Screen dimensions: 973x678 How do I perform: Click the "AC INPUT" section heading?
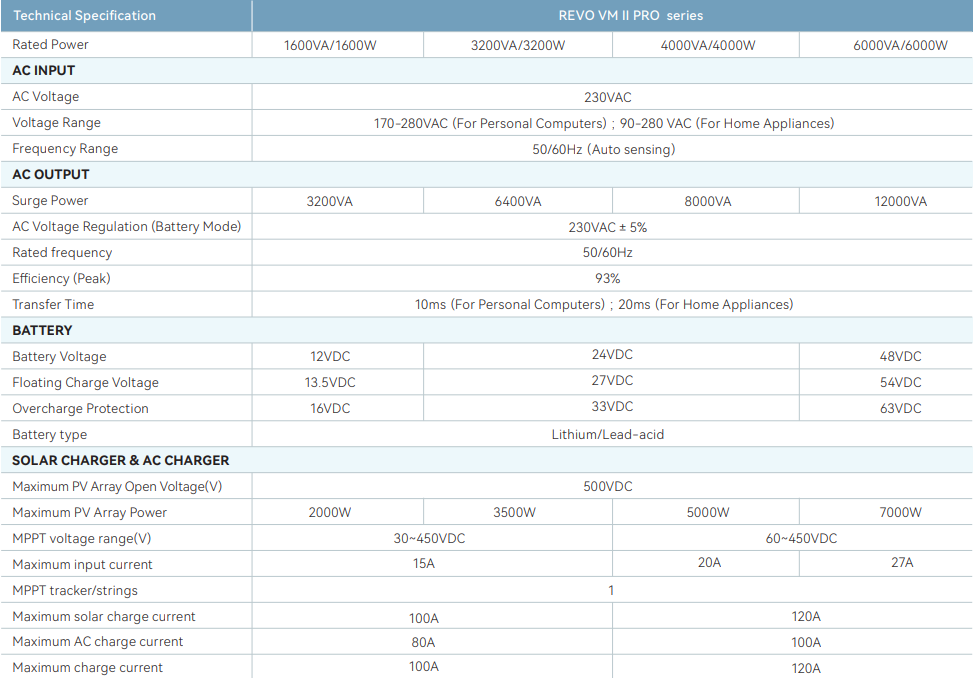pyautogui.click(x=43, y=71)
